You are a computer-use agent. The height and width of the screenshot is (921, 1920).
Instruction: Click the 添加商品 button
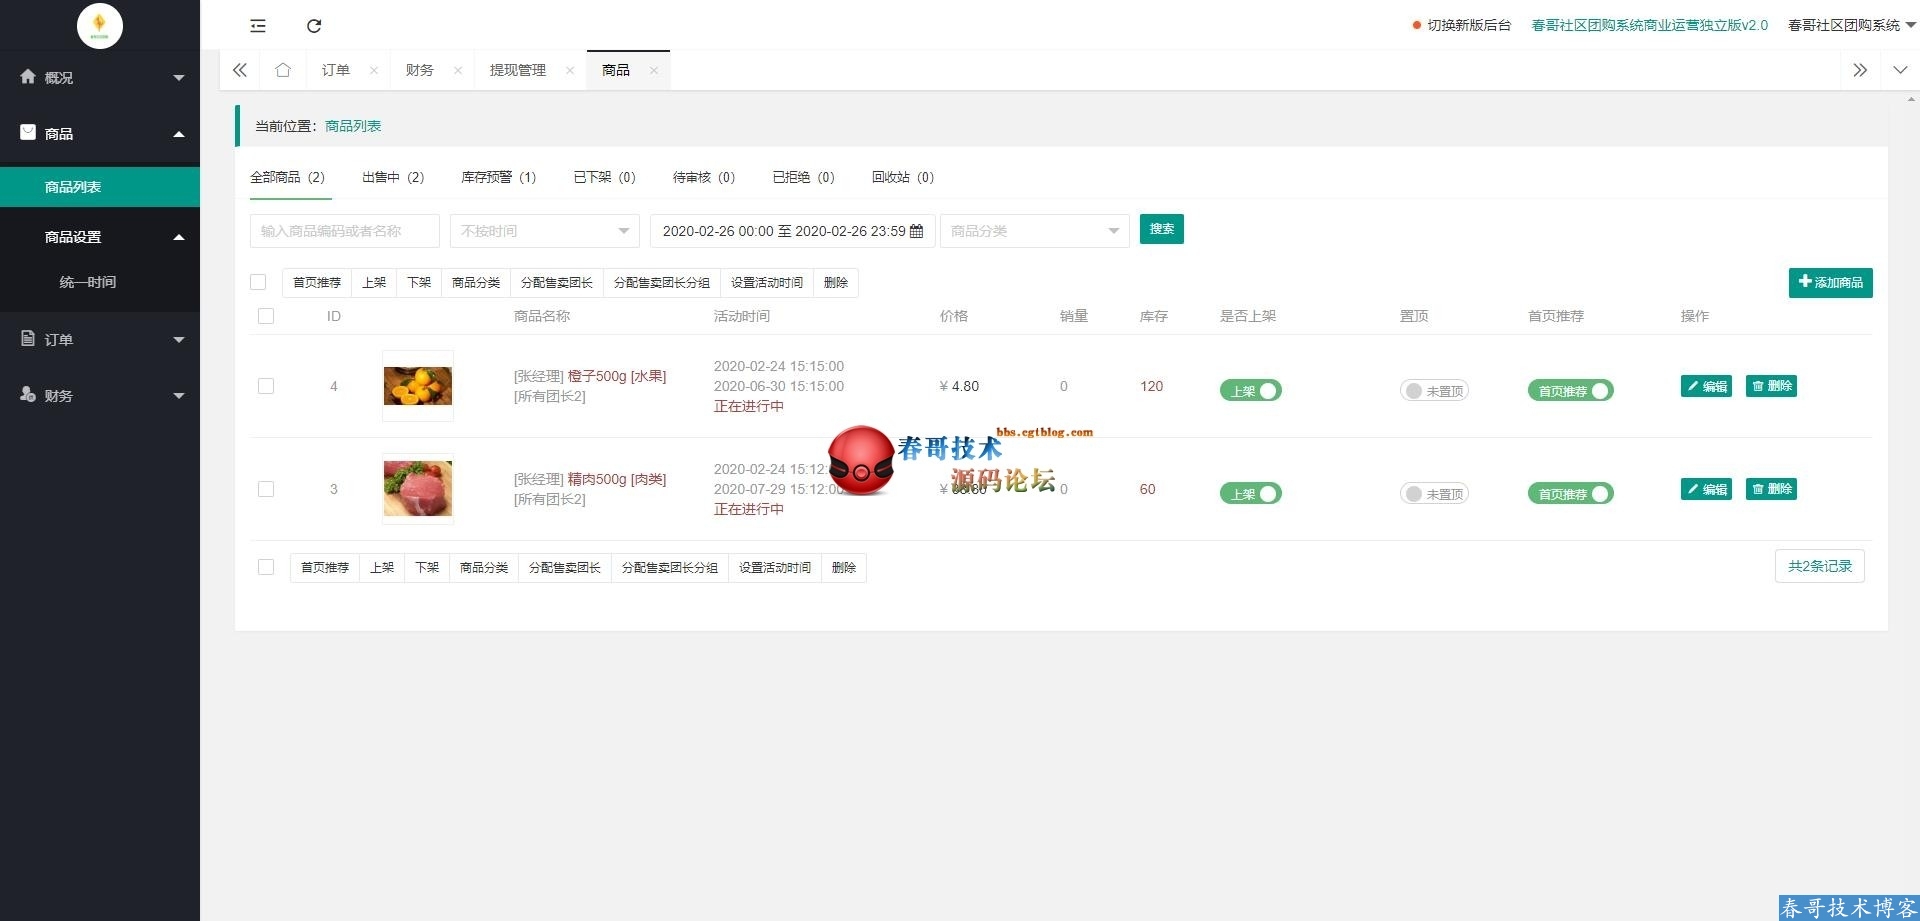pyautogui.click(x=1830, y=283)
